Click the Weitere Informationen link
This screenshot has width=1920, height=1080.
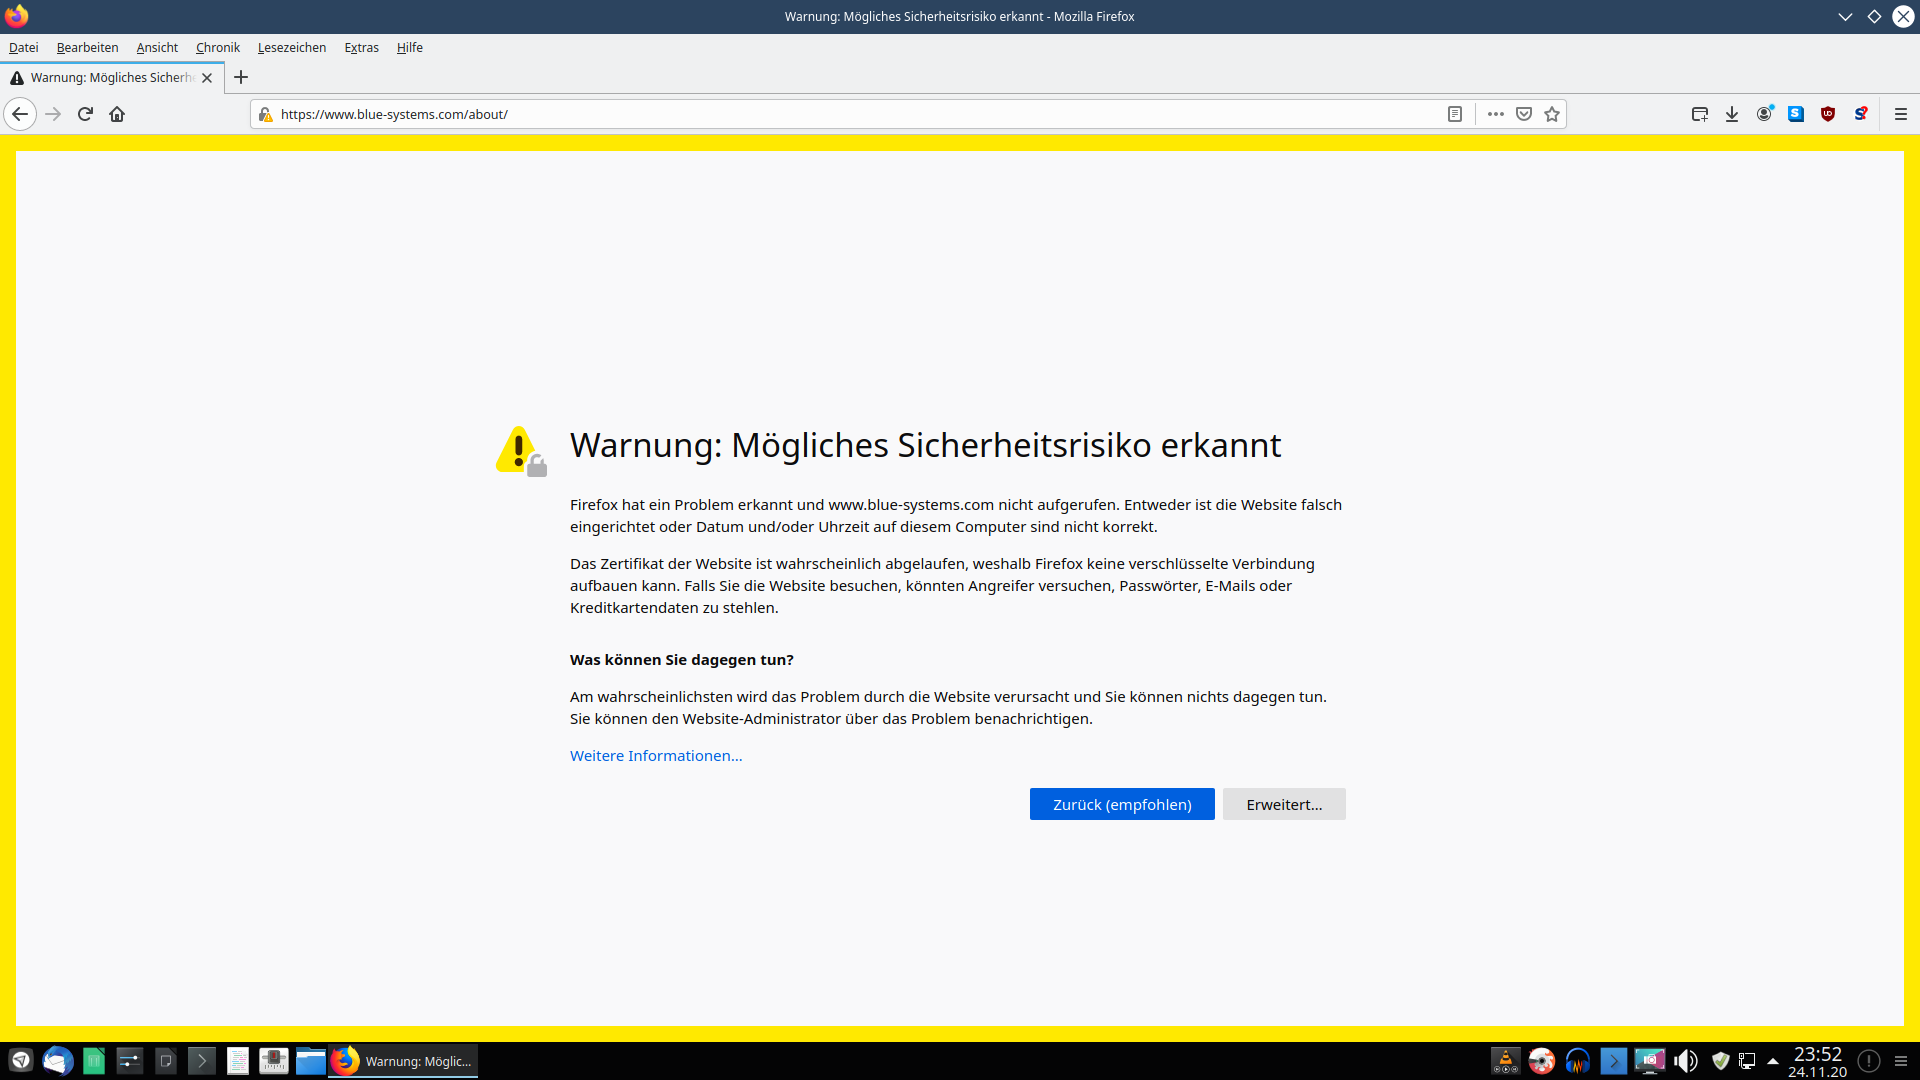pyautogui.click(x=655, y=756)
